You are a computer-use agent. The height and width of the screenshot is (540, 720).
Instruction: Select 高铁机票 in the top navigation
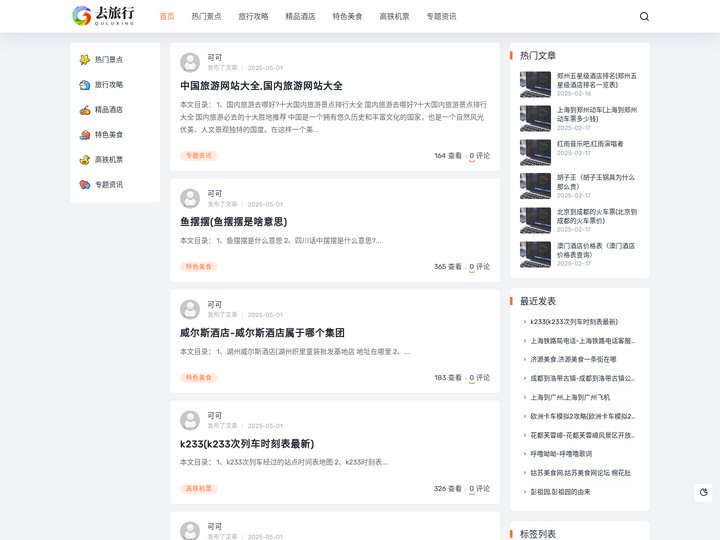[x=394, y=17]
